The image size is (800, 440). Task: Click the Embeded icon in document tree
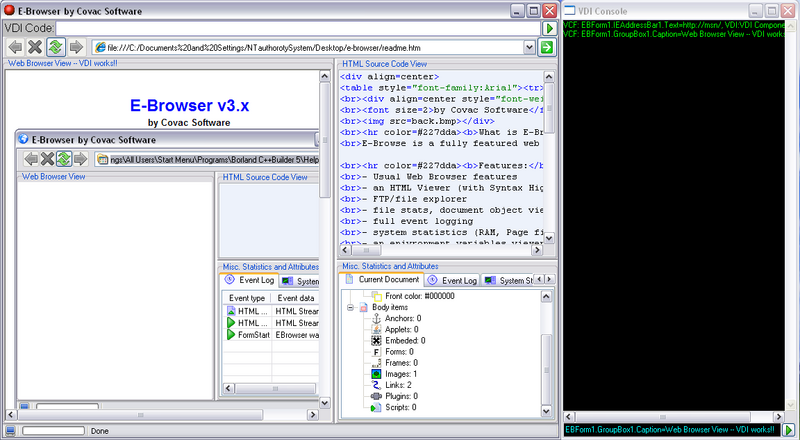coord(377,340)
